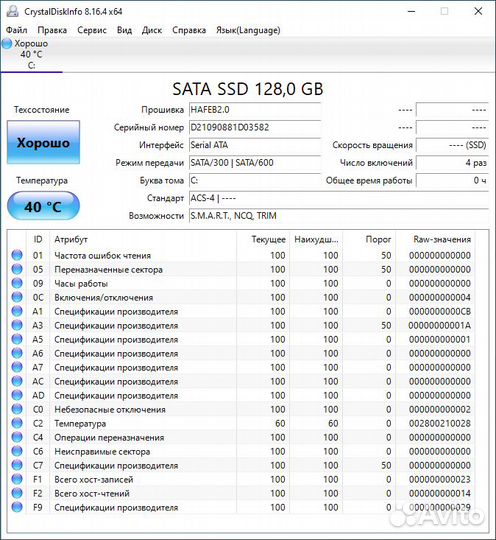Image resolution: width=496 pixels, height=540 pixels.
Task: Click the SATA SSD 128,0 GB title
Action: pos(248,89)
